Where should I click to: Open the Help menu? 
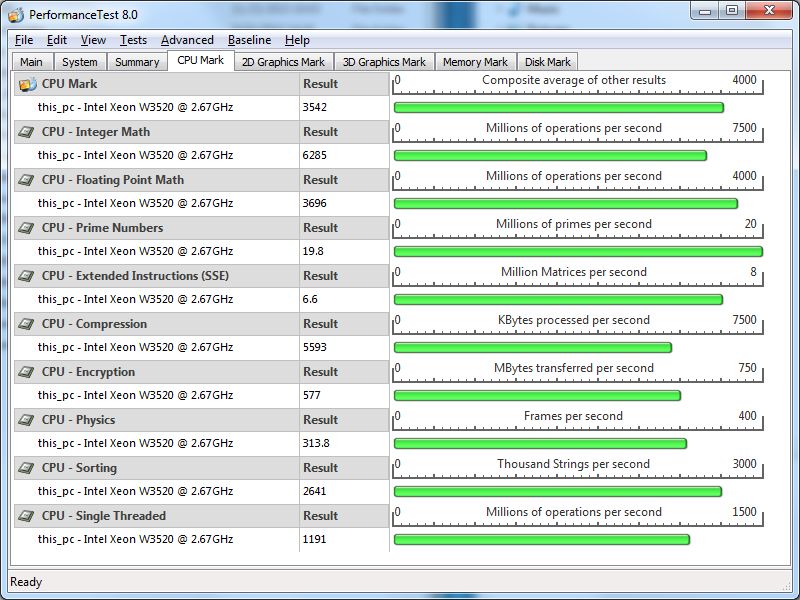(297, 40)
